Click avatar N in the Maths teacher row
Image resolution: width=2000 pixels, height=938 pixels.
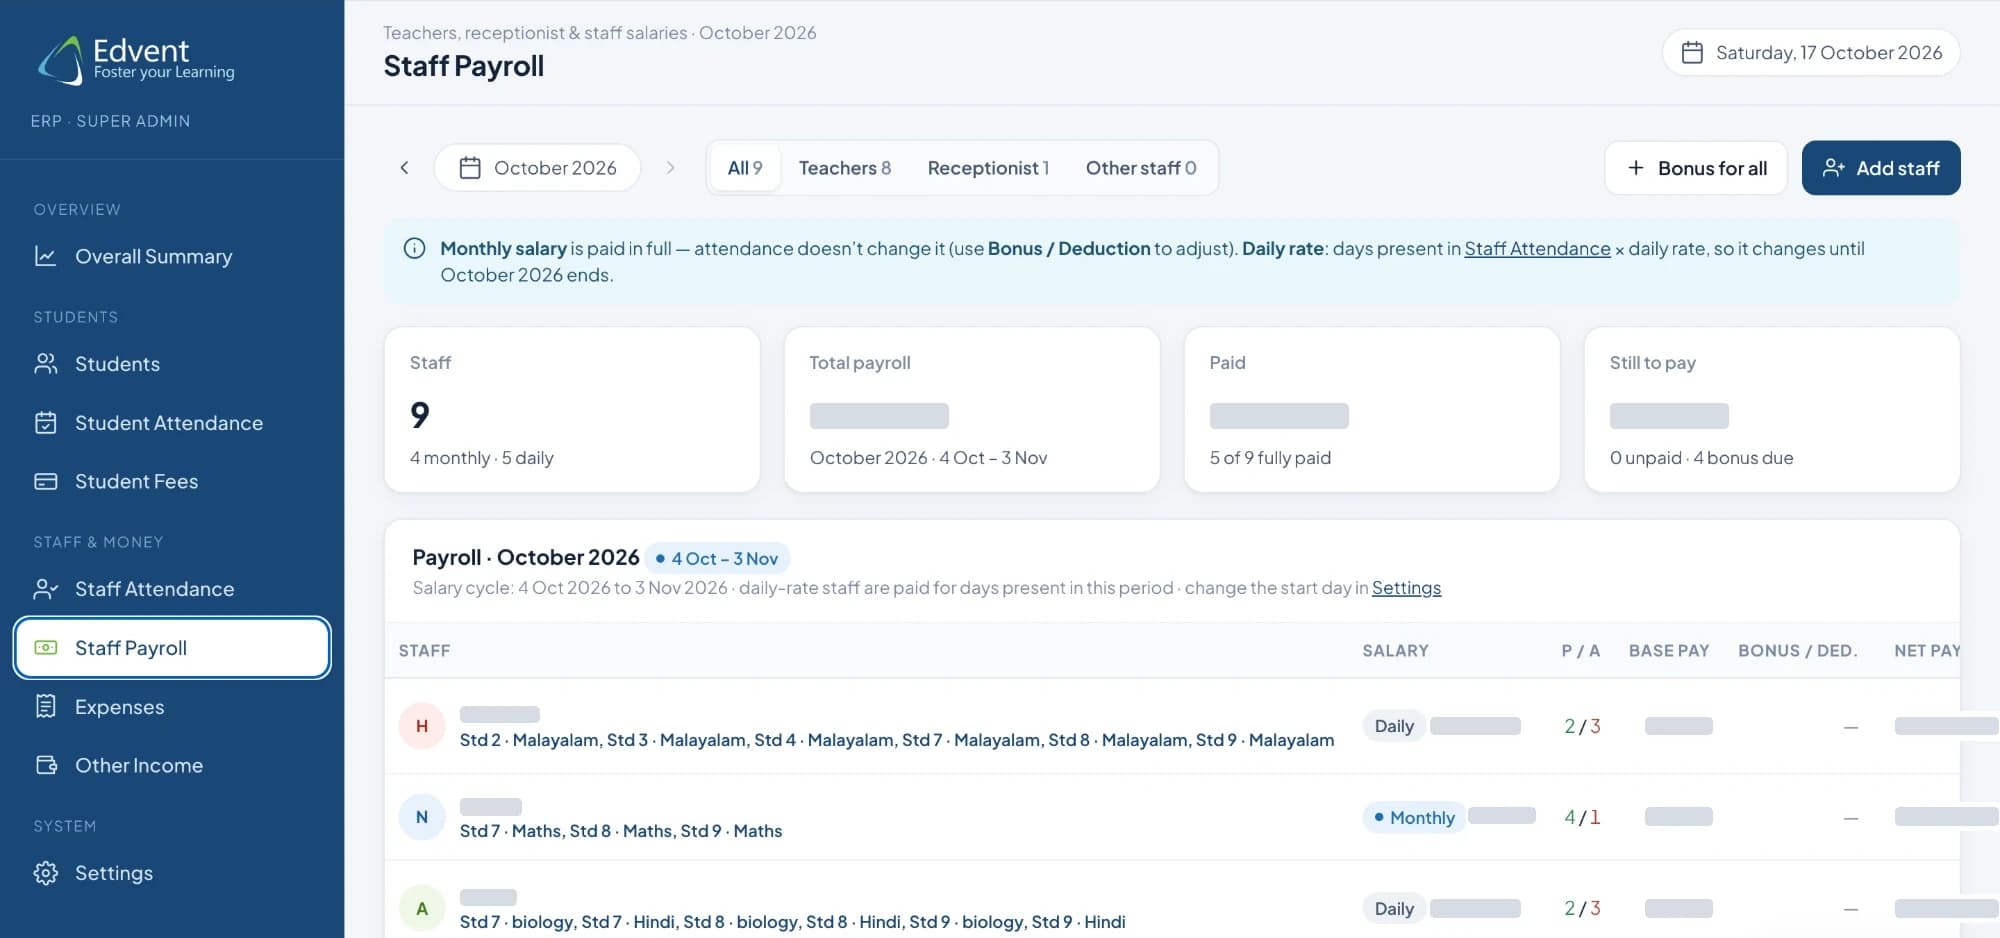[x=422, y=817]
